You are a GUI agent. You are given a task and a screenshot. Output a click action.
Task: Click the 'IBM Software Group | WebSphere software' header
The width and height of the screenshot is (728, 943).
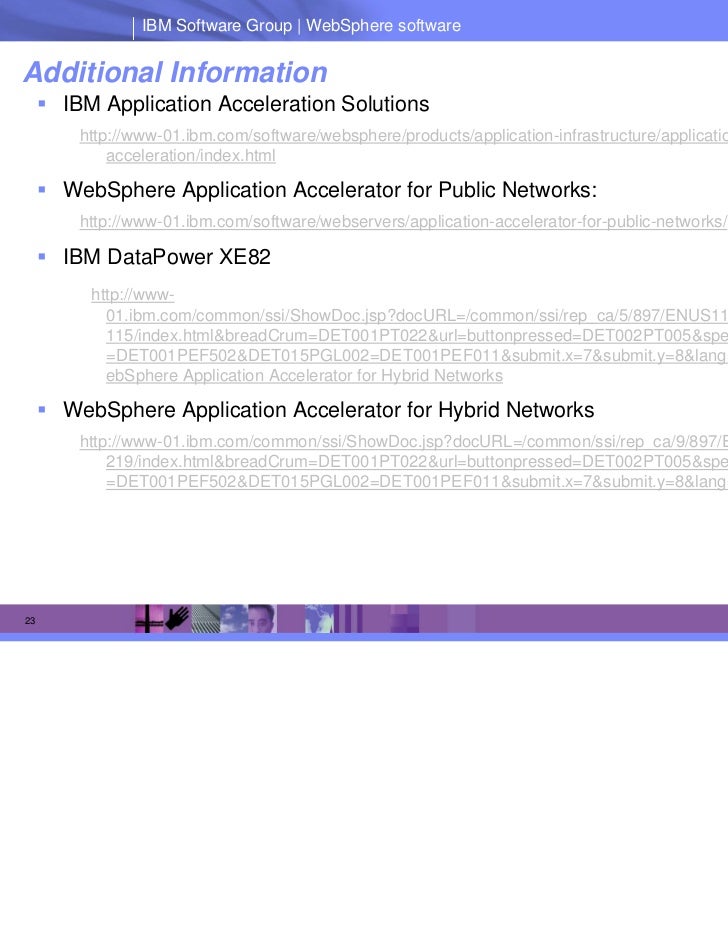tap(301, 25)
